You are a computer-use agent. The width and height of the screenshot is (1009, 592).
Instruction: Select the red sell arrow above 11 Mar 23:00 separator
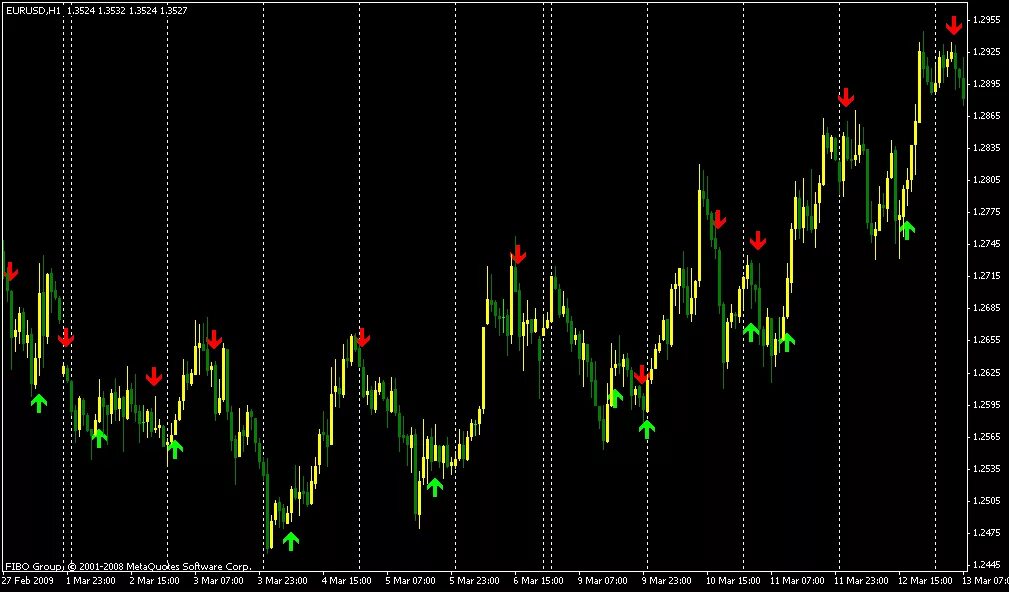(846, 97)
